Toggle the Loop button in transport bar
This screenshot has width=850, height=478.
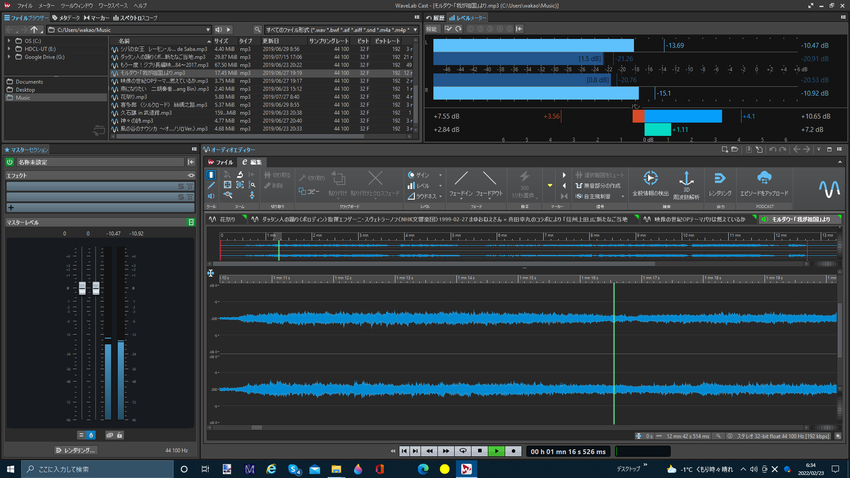point(463,451)
